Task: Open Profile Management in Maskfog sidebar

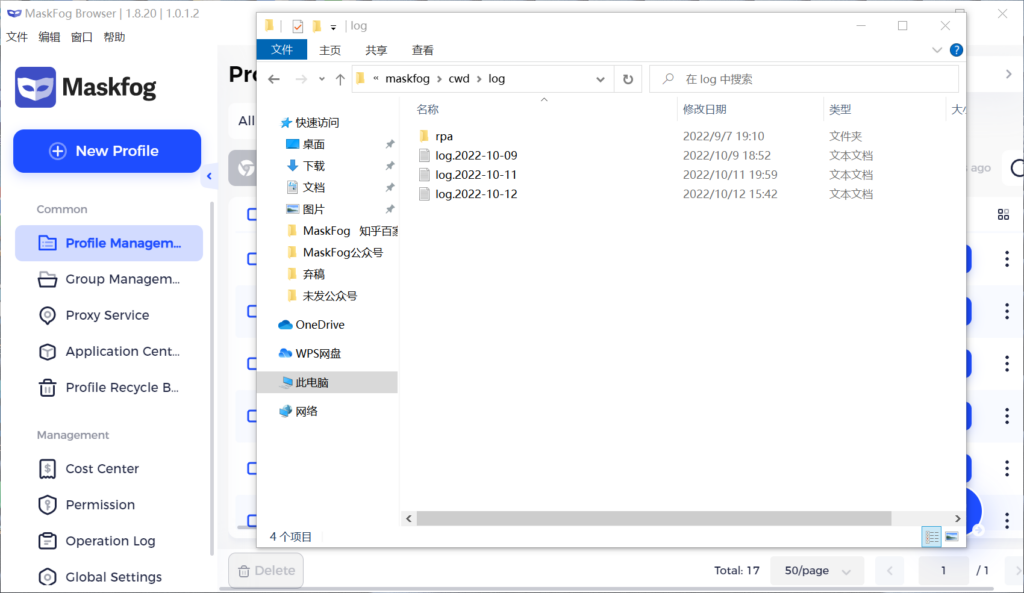Action: (109, 243)
